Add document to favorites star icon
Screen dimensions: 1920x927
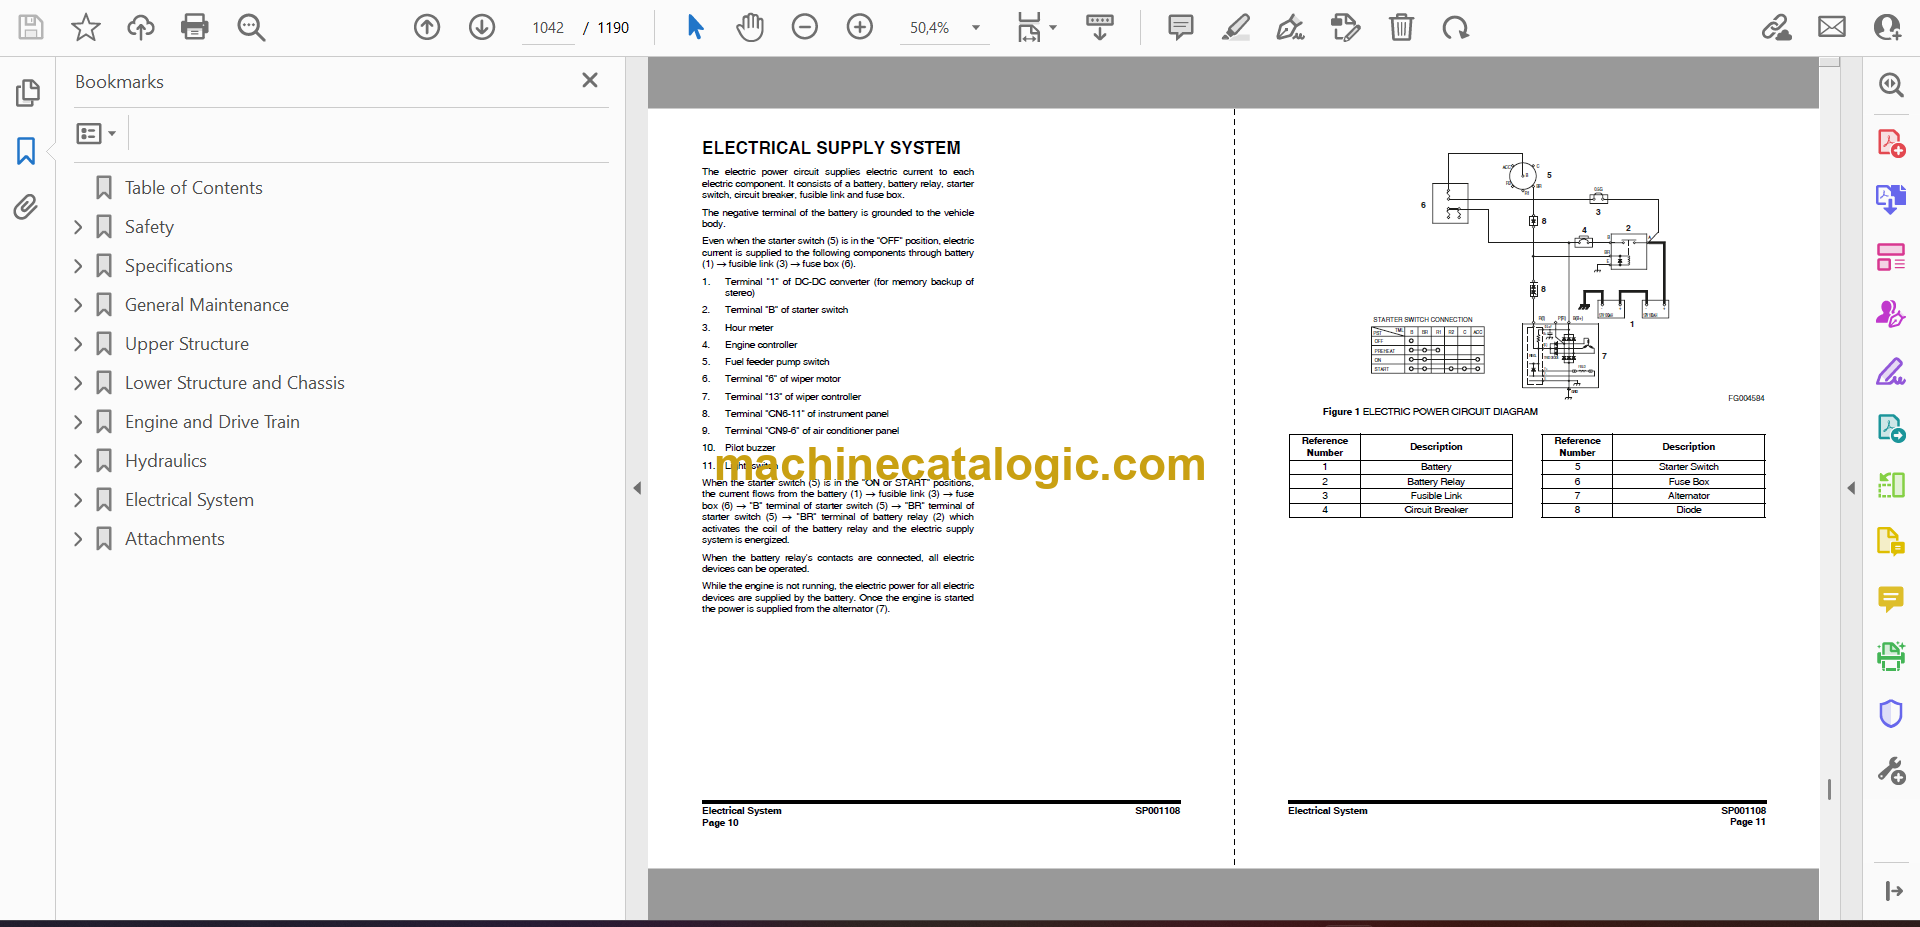(86, 27)
